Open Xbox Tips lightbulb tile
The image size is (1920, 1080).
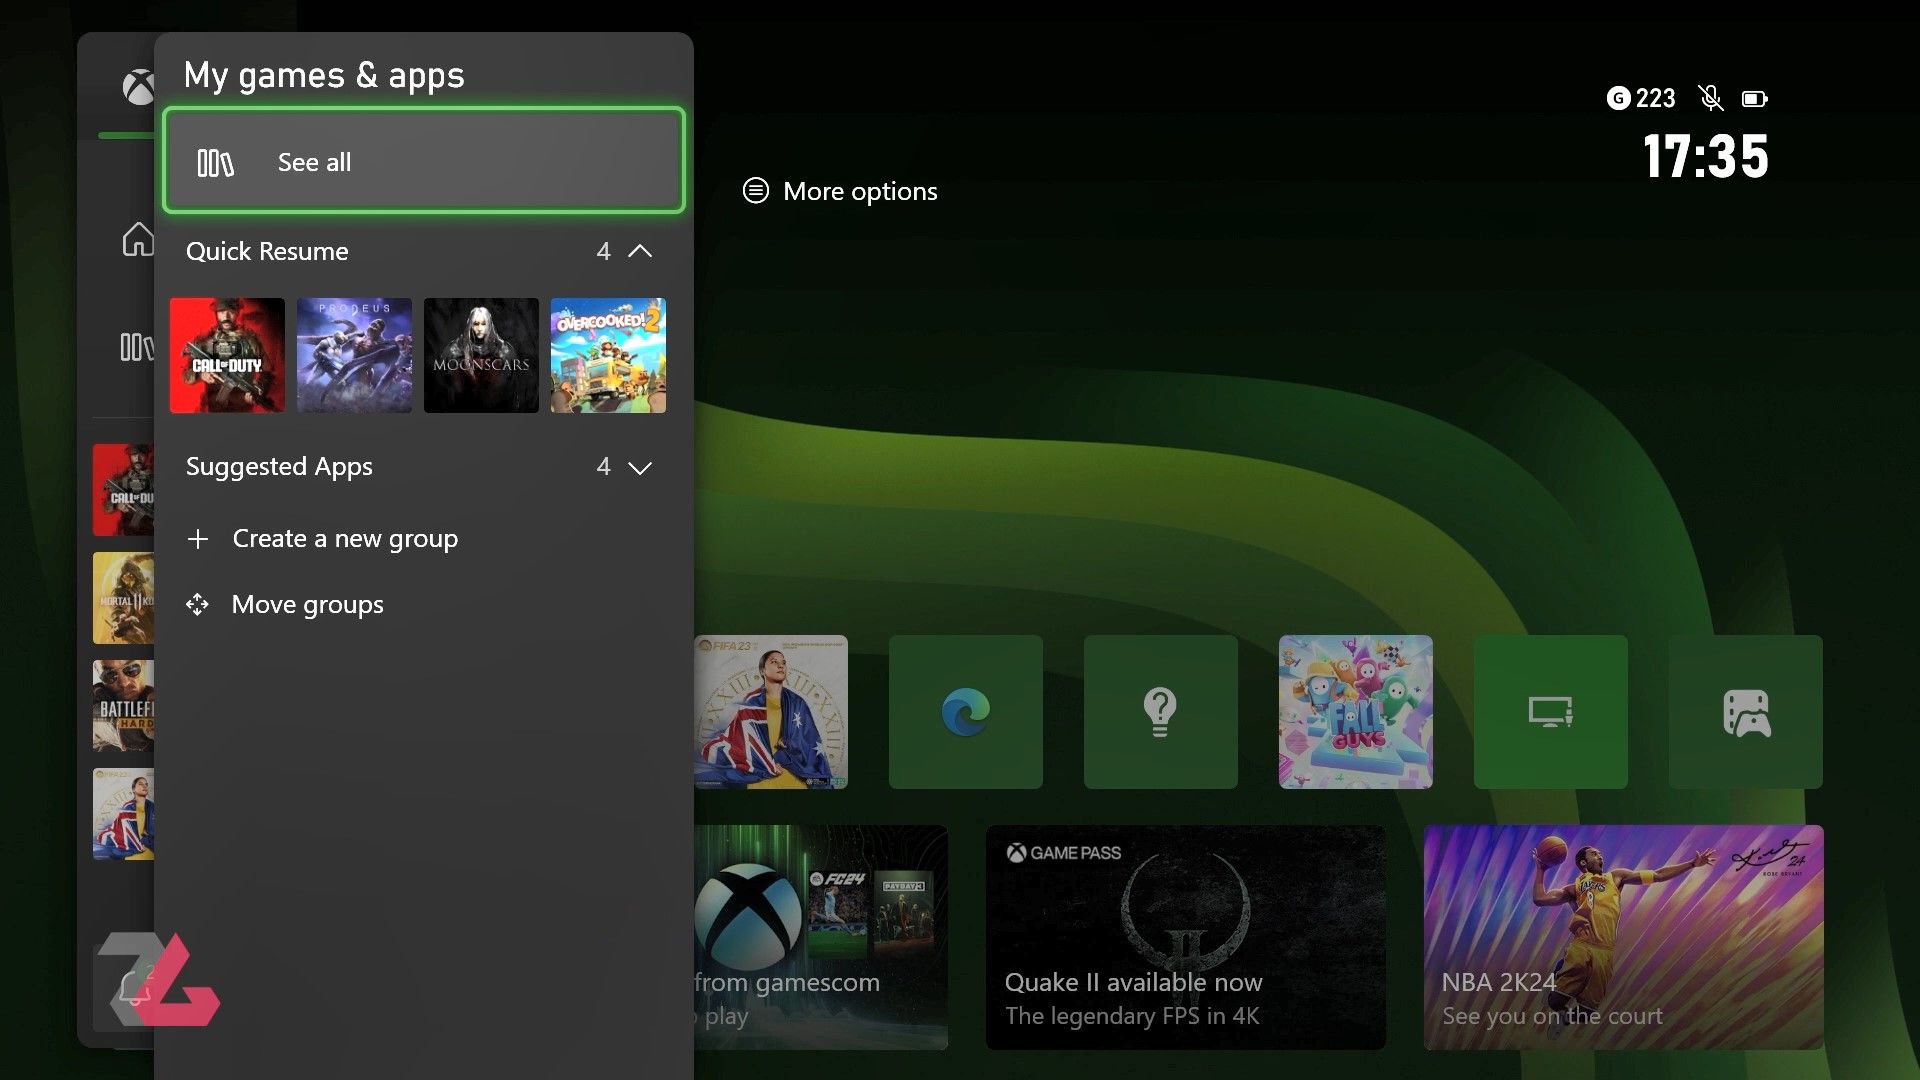tap(1161, 712)
